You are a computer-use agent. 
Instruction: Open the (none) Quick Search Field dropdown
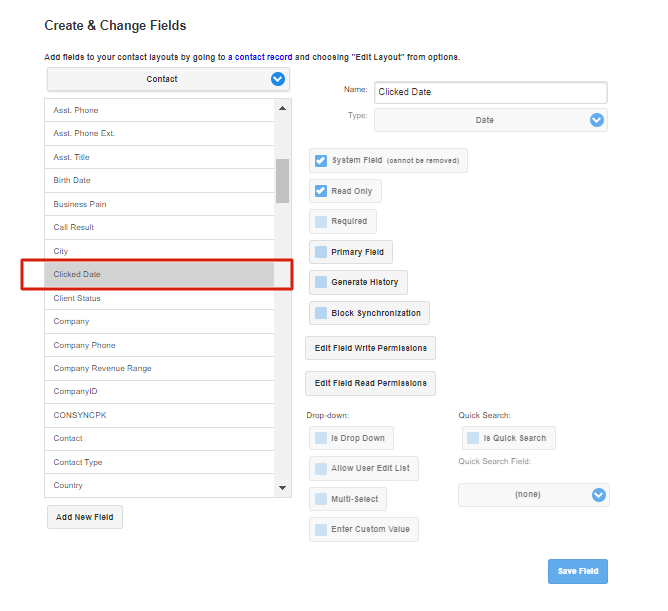(534, 495)
